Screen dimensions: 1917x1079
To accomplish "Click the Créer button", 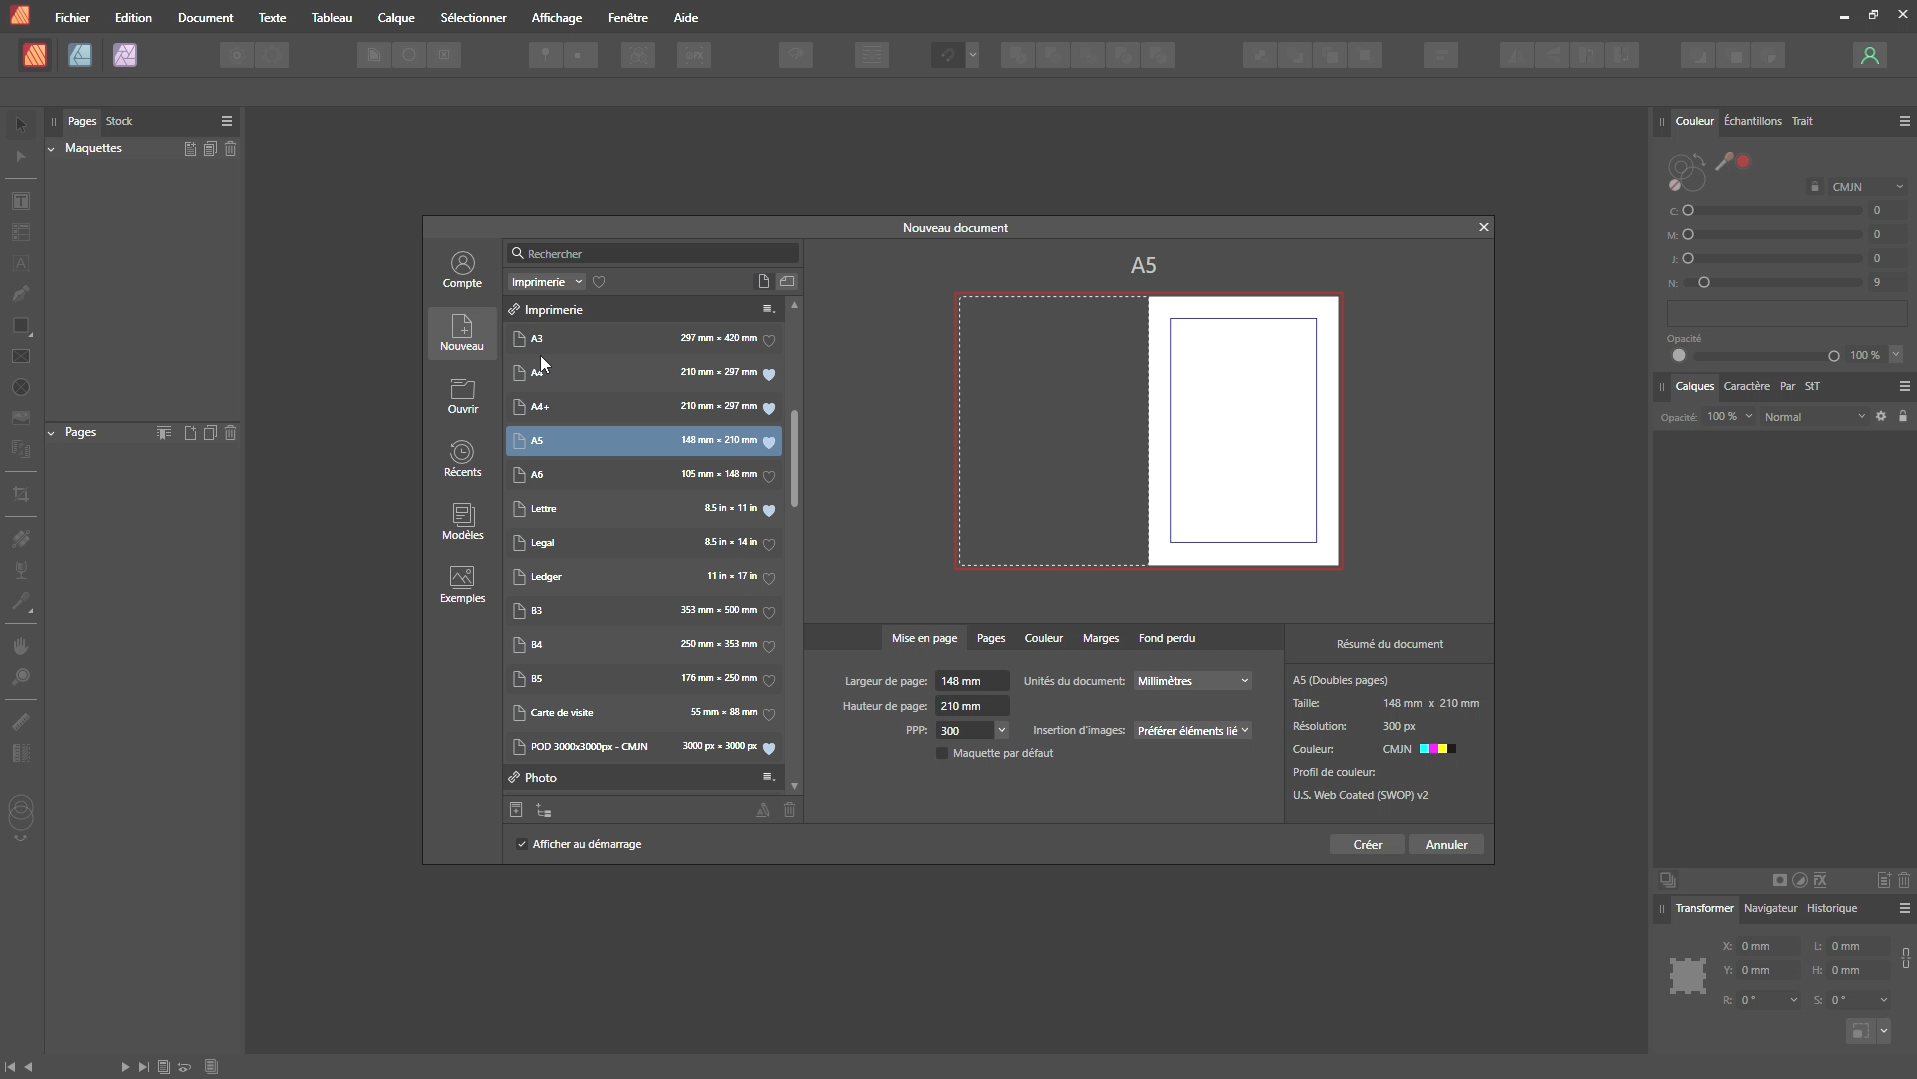I will tap(1367, 845).
